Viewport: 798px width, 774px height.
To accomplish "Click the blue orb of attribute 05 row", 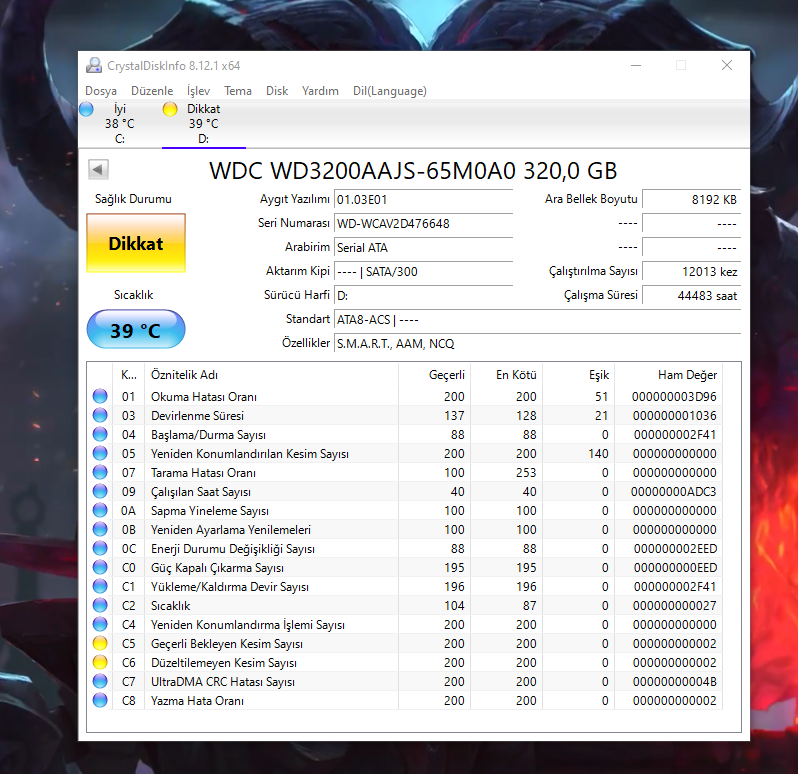I will tap(100, 453).
